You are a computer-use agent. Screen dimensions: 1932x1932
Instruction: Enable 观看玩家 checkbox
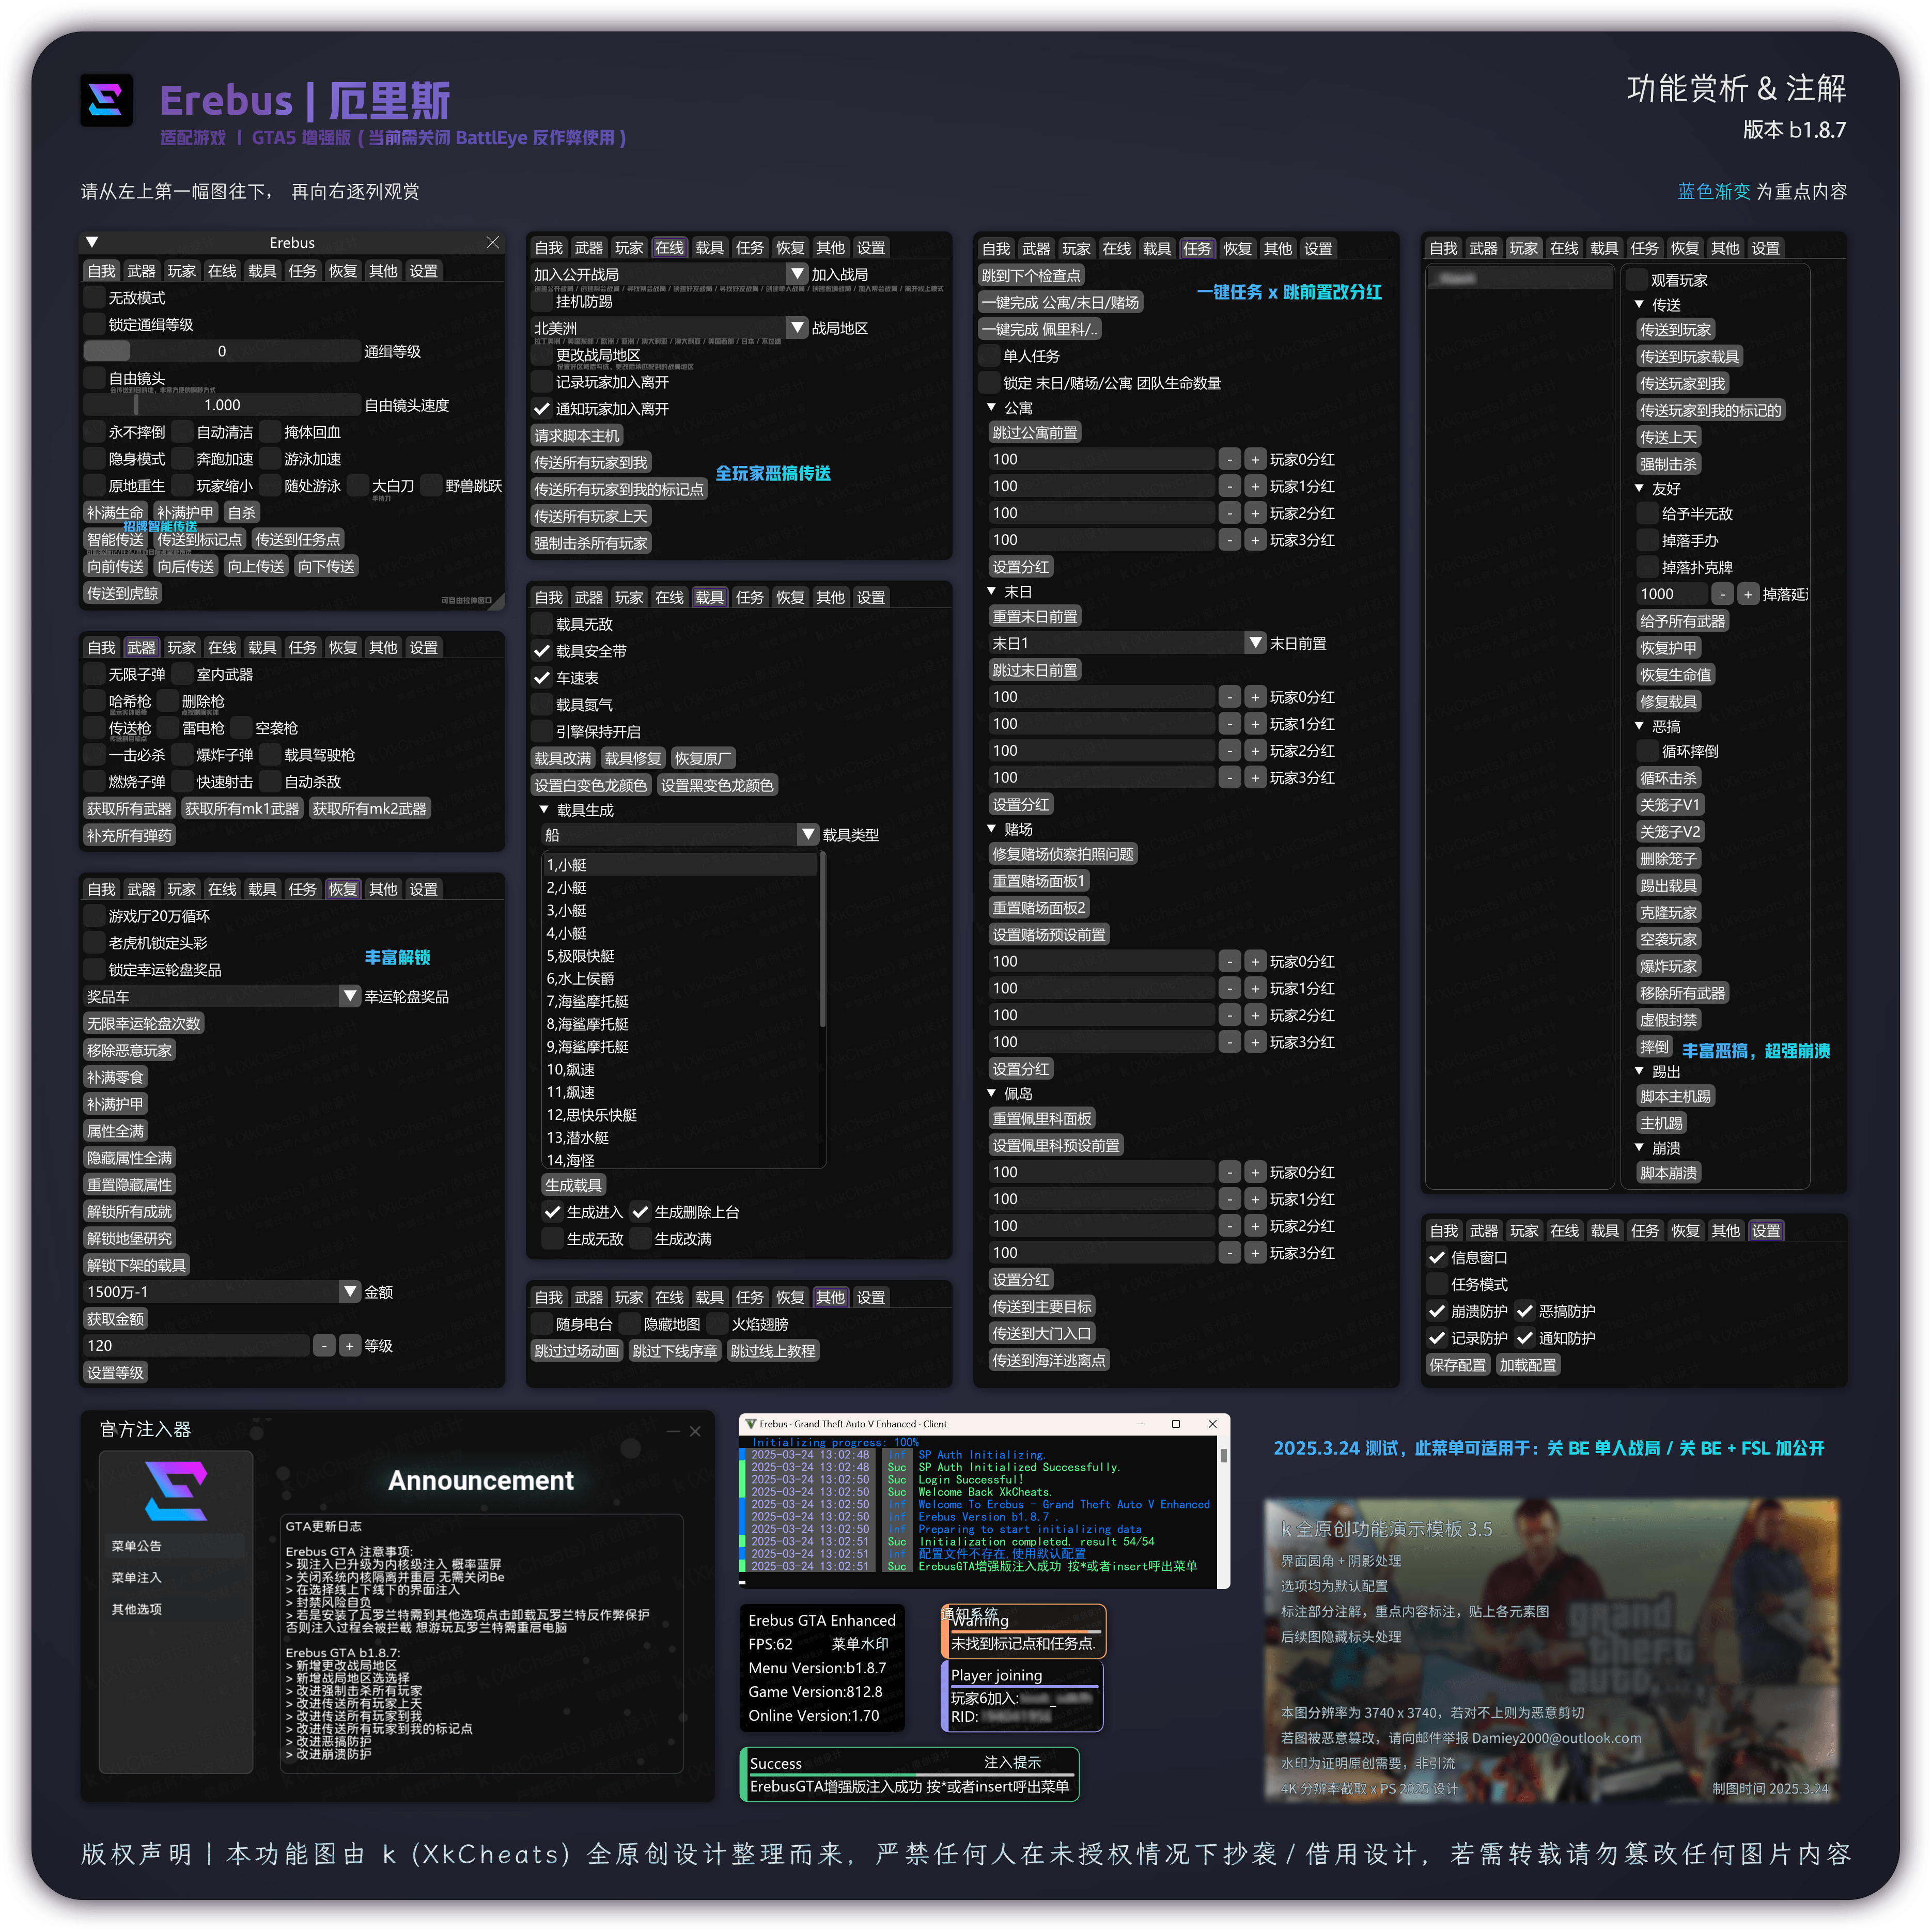pyautogui.click(x=1637, y=280)
